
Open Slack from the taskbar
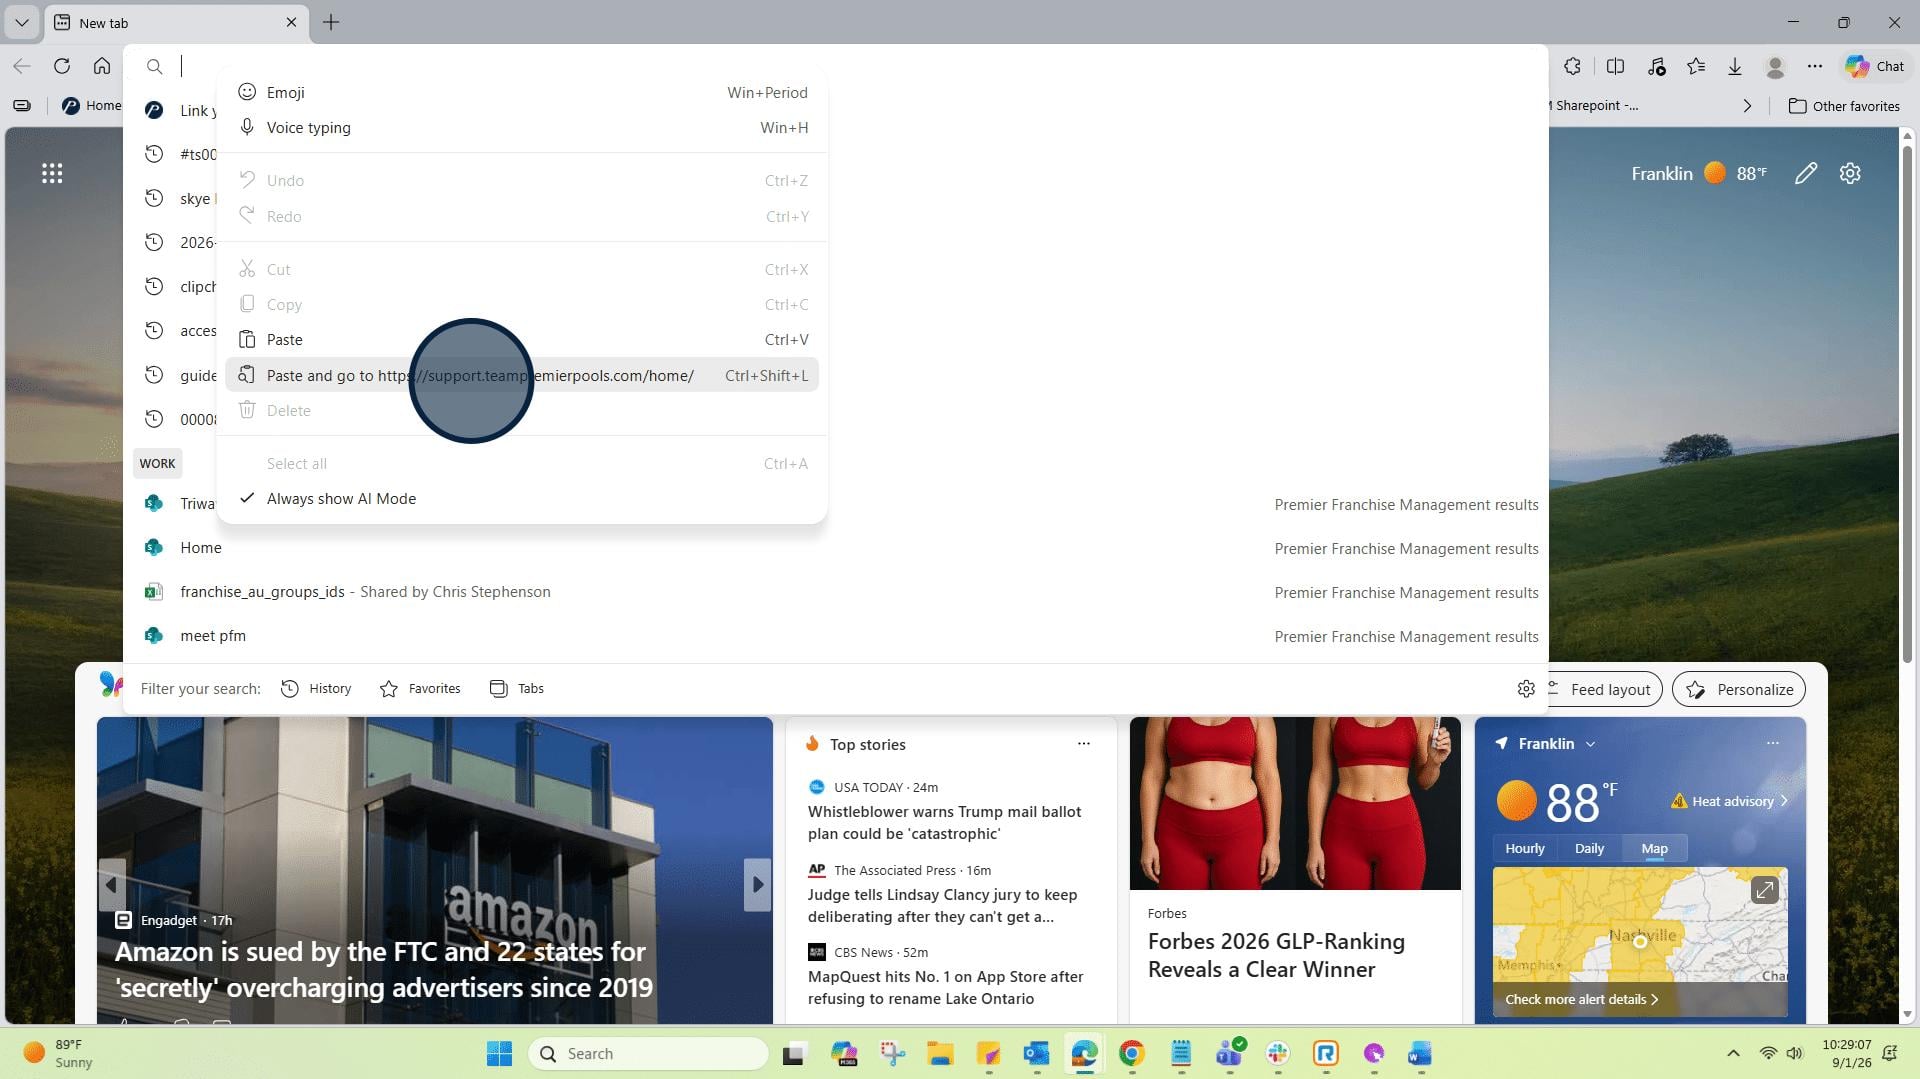click(x=1277, y=1054)
